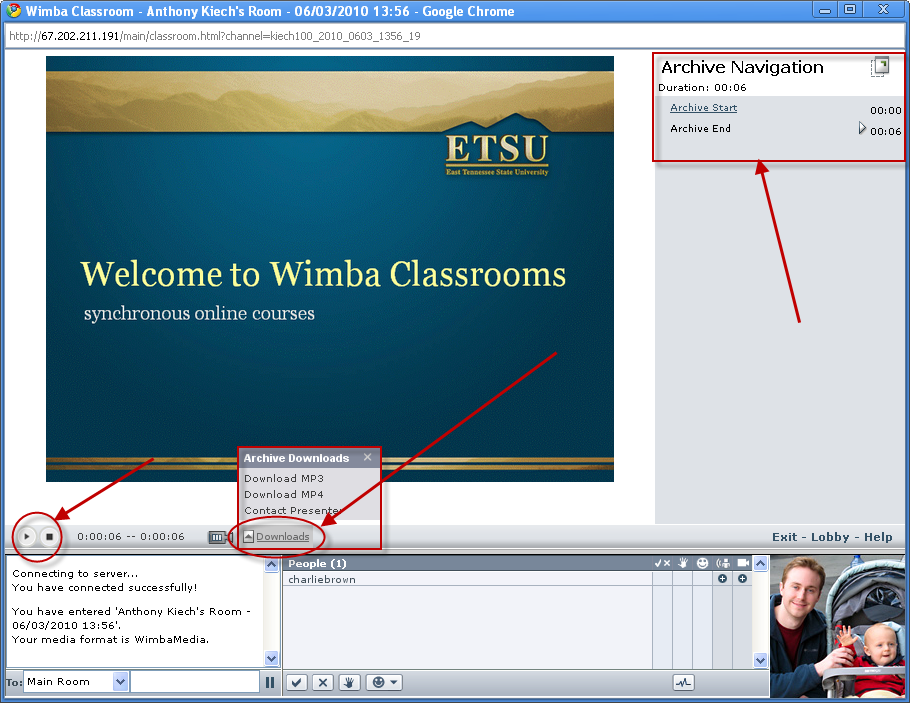Sort people by emoticon column header

point(702,563)
